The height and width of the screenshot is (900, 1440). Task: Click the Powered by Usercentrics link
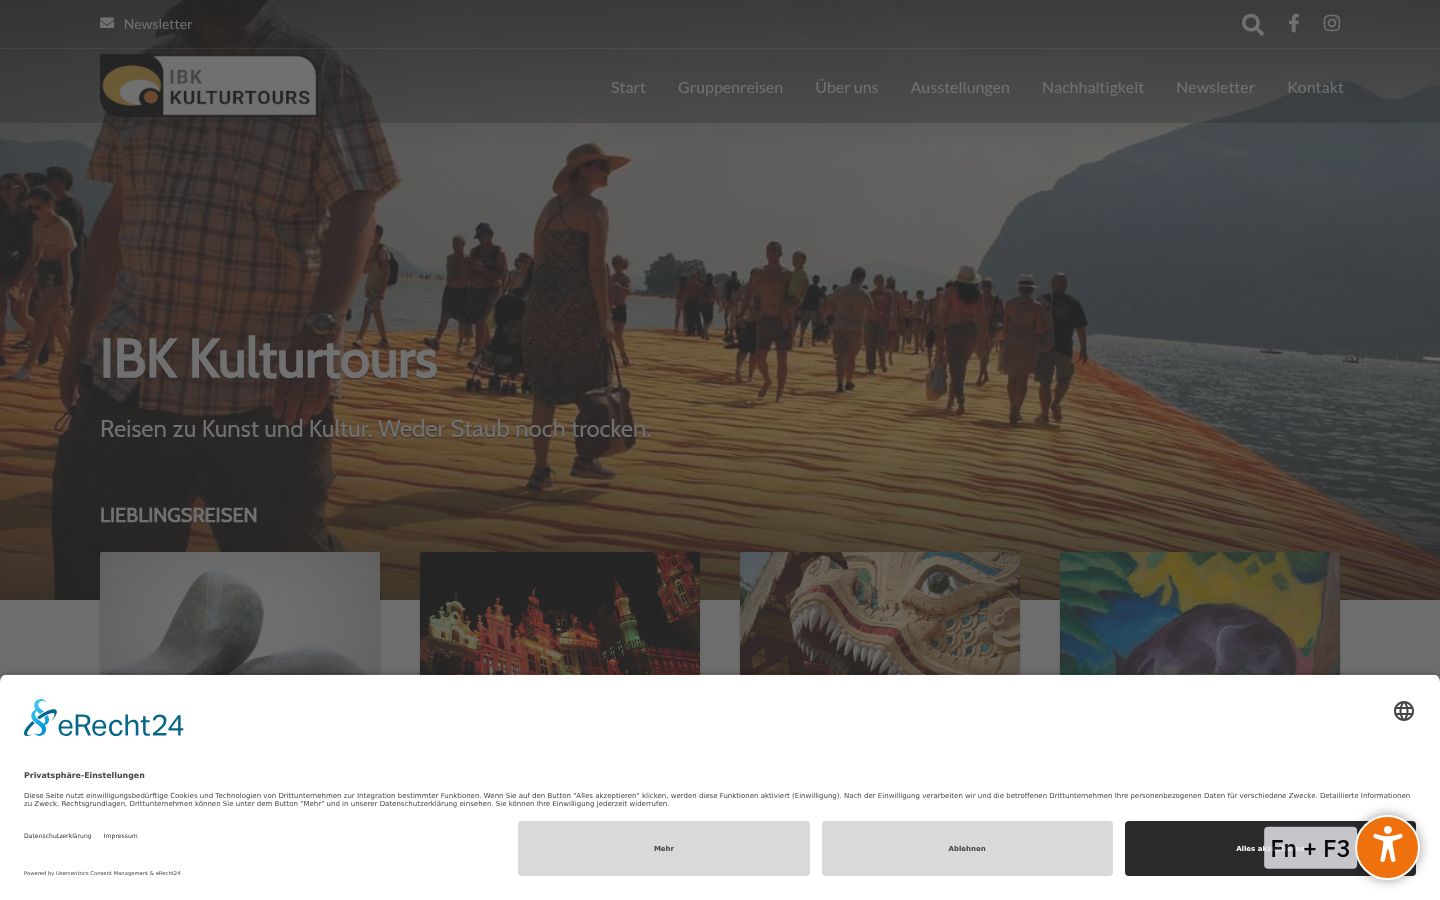[x=102, y=873]
